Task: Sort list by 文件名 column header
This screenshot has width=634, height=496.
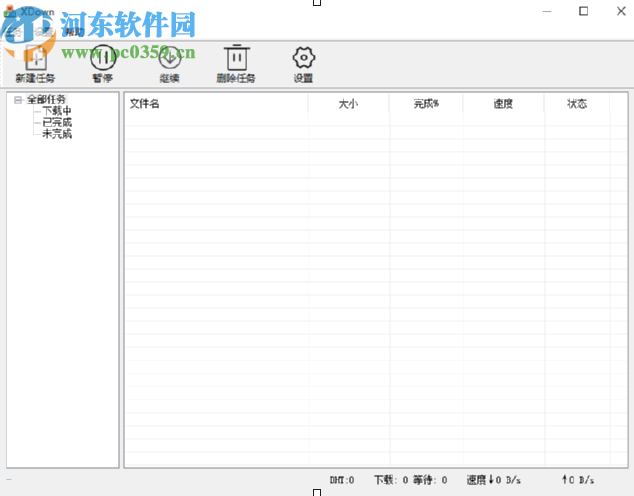Action: [x=217, y=104]
